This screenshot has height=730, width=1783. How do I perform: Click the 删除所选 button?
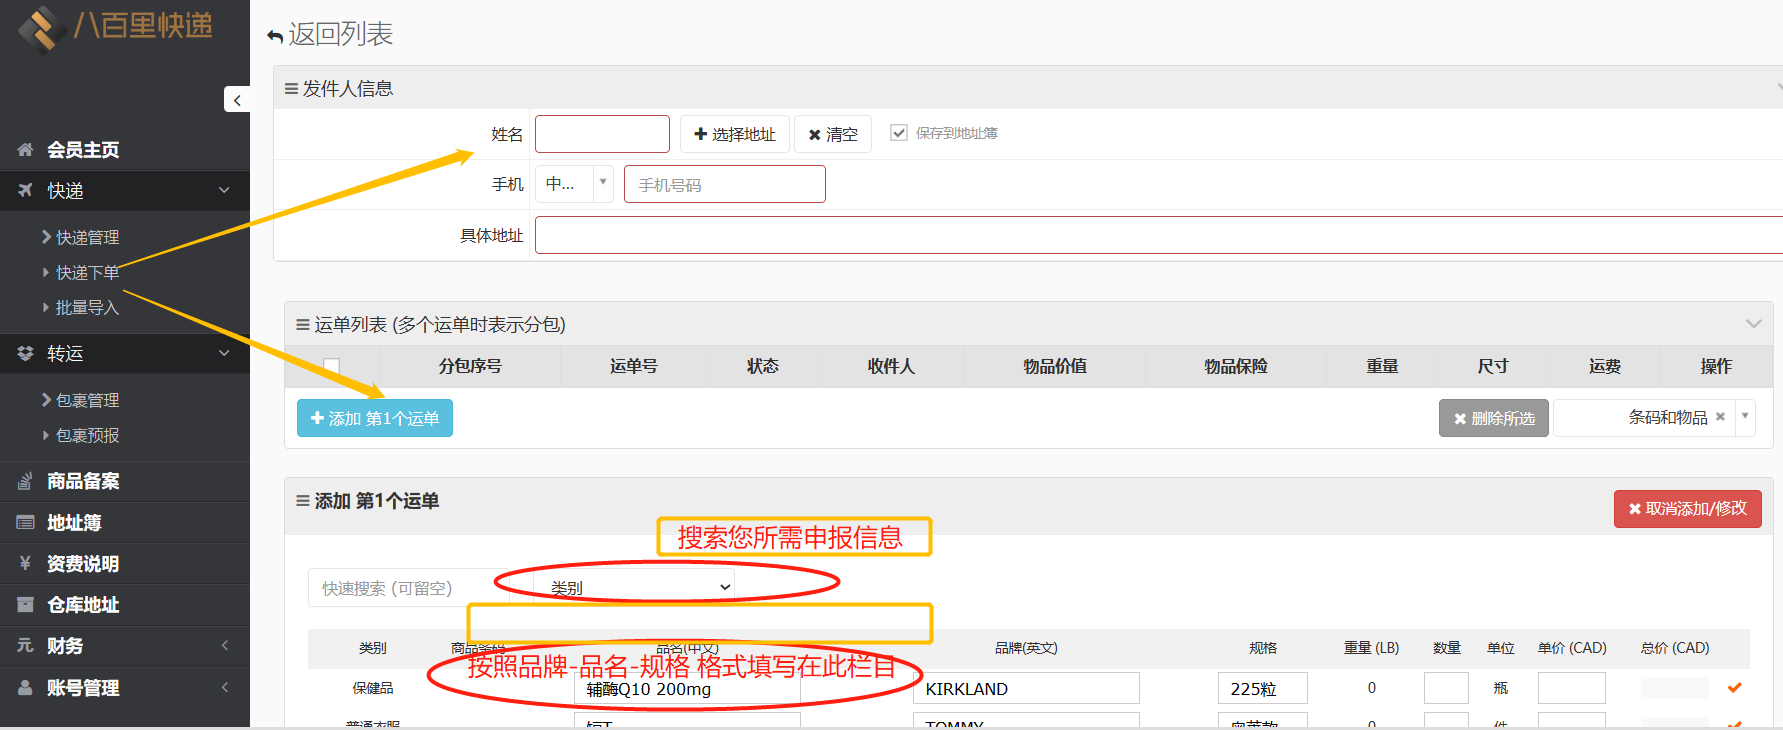(1494, 418)
